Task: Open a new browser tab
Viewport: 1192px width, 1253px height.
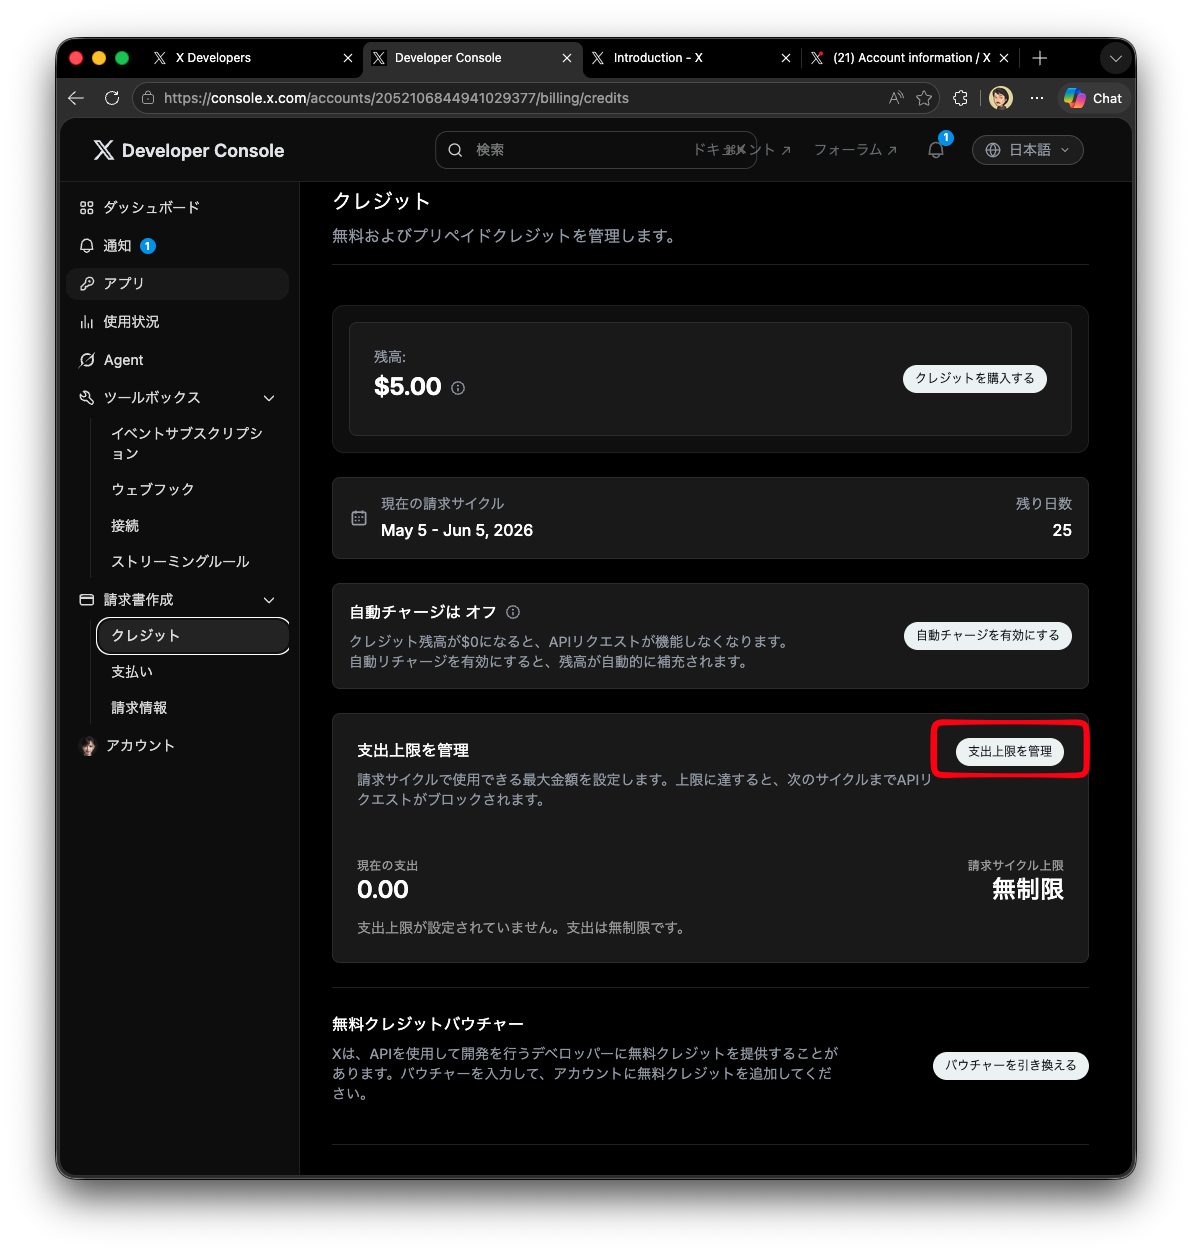Action: coord(1040,58)
